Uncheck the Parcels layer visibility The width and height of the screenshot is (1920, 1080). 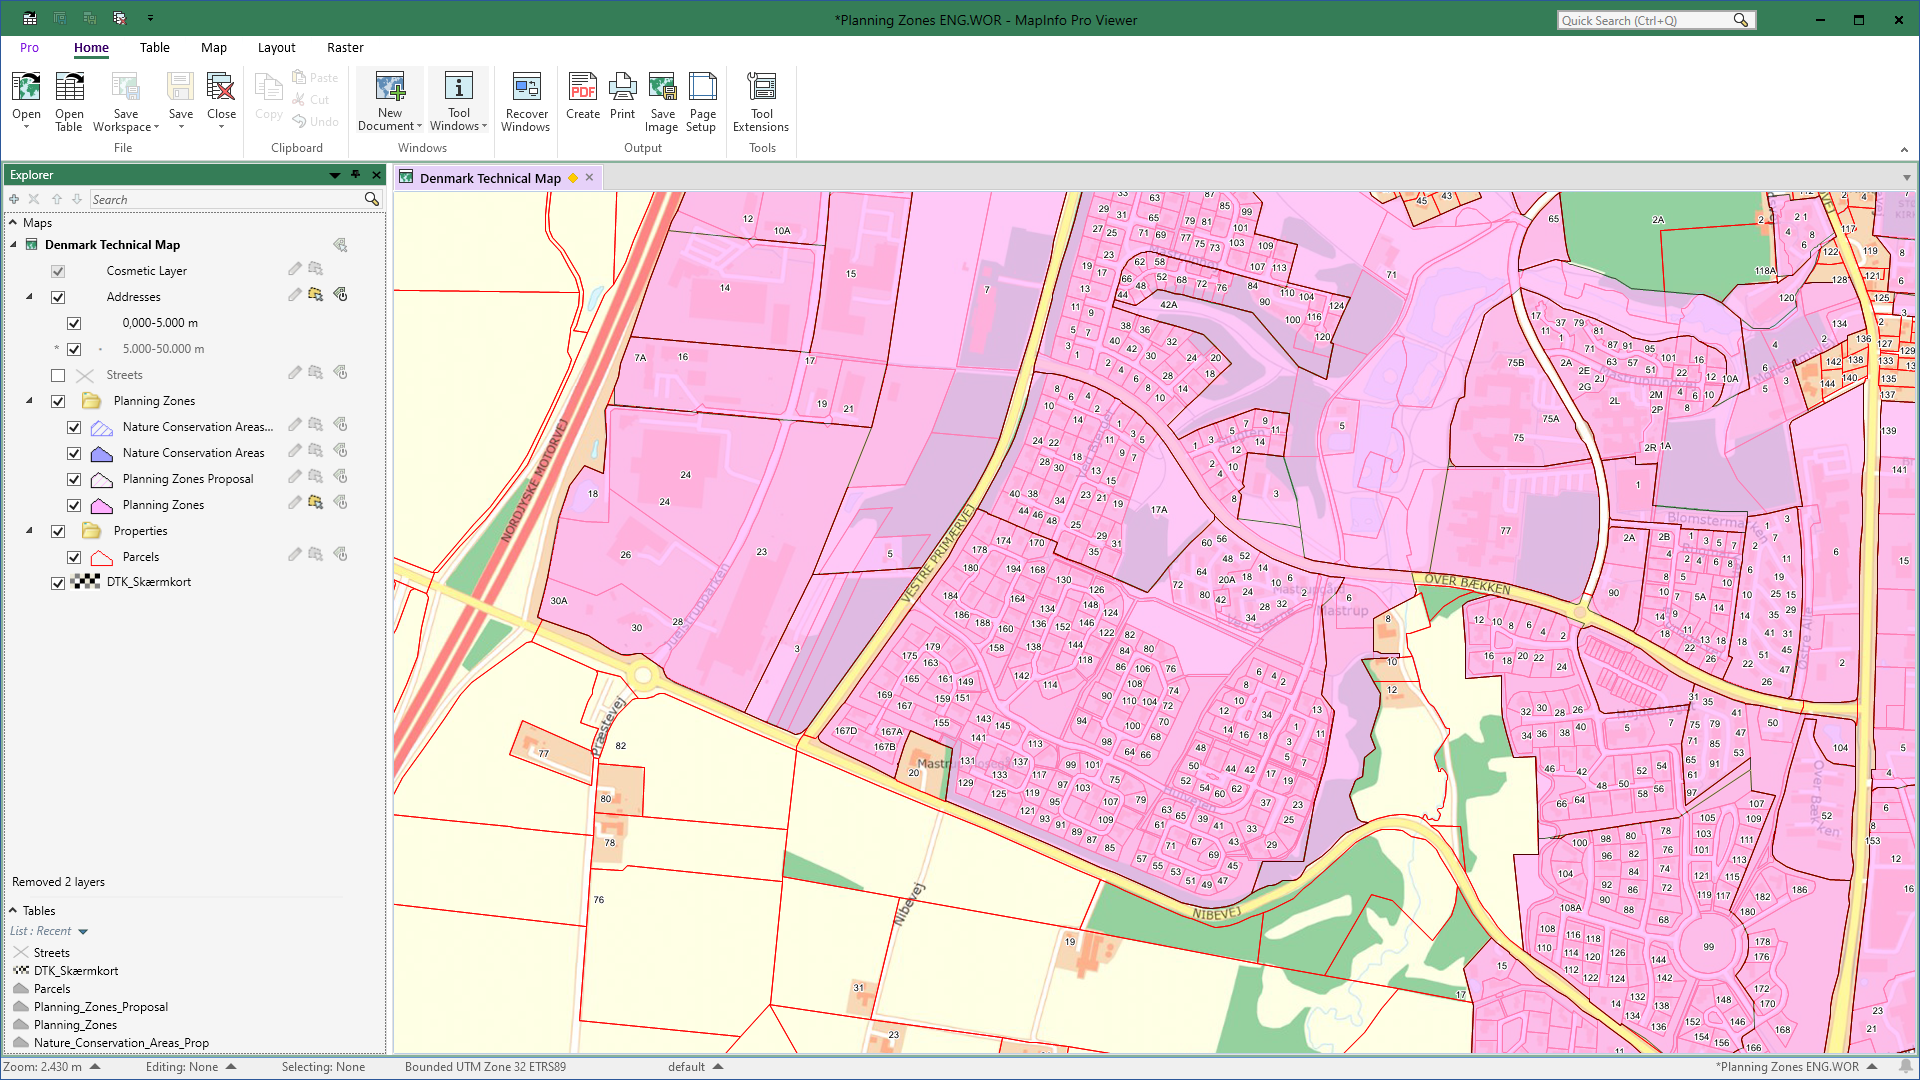coord(74,557)
